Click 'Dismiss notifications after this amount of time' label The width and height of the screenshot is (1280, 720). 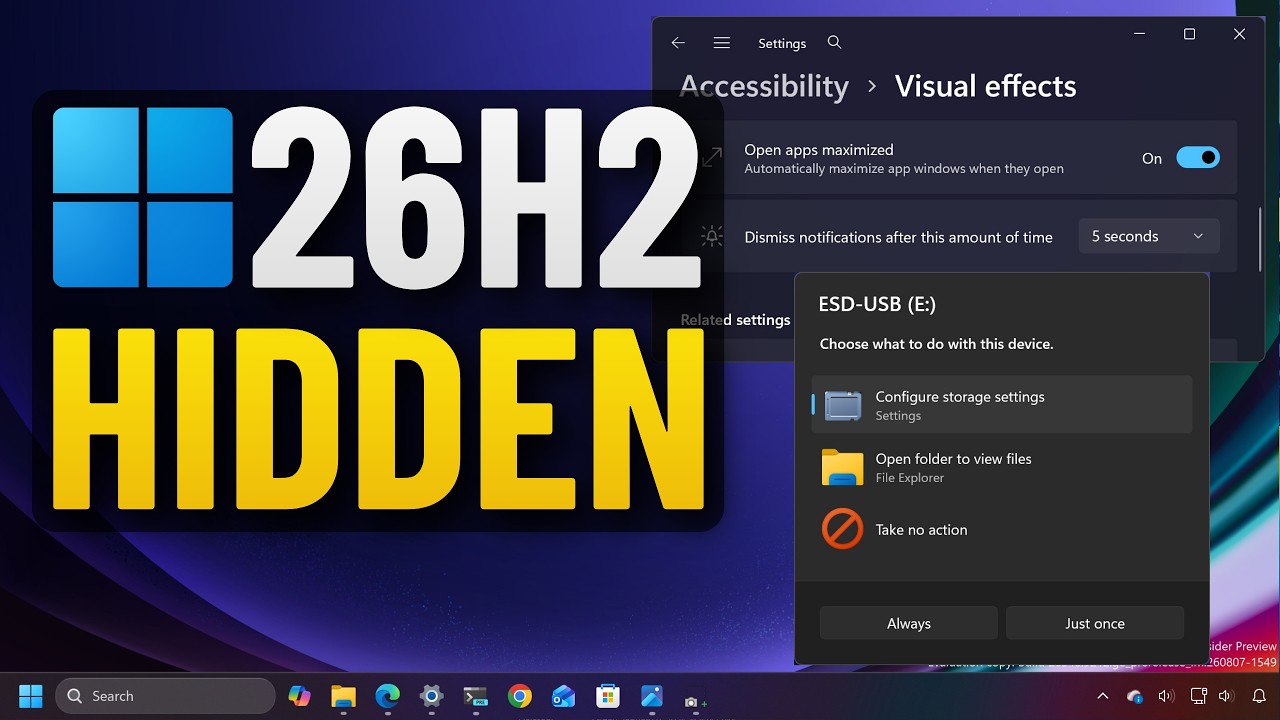pos(898,237)
